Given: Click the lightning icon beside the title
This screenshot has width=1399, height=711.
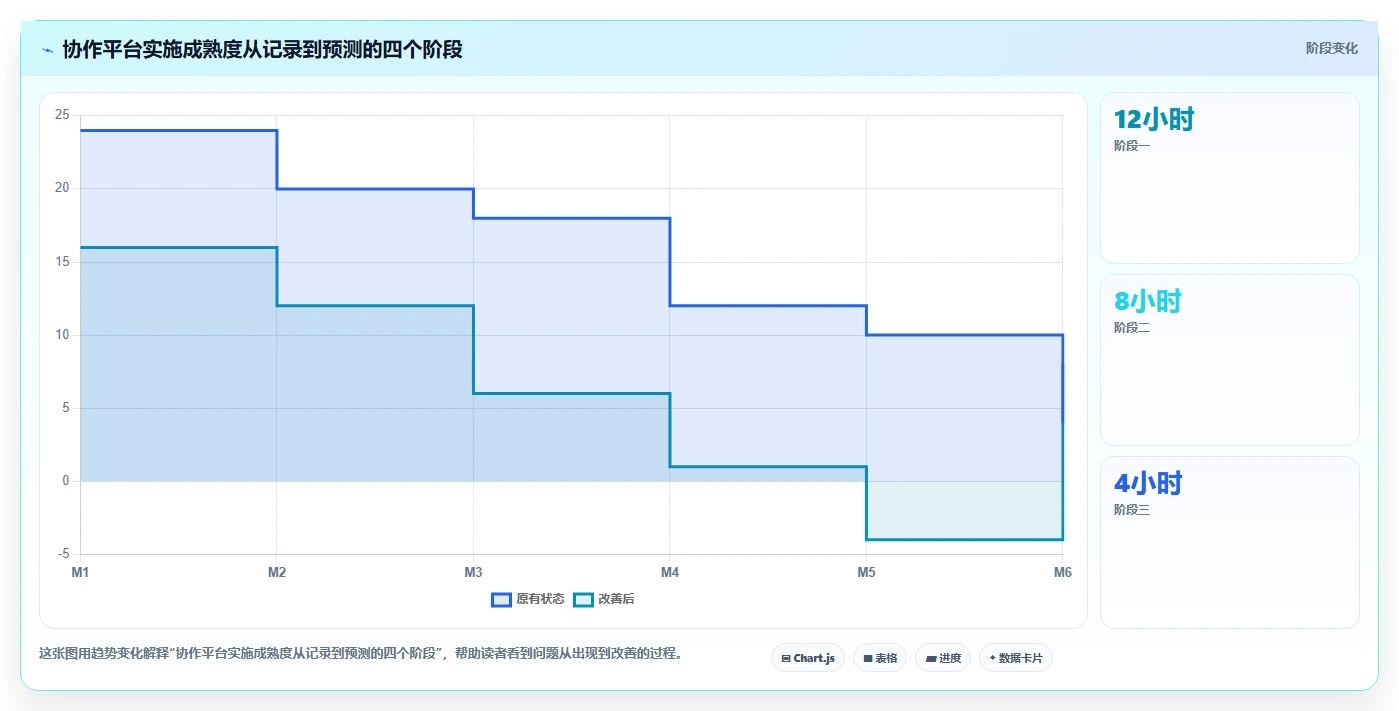Looking at the screenshot, I should (47, 50).
